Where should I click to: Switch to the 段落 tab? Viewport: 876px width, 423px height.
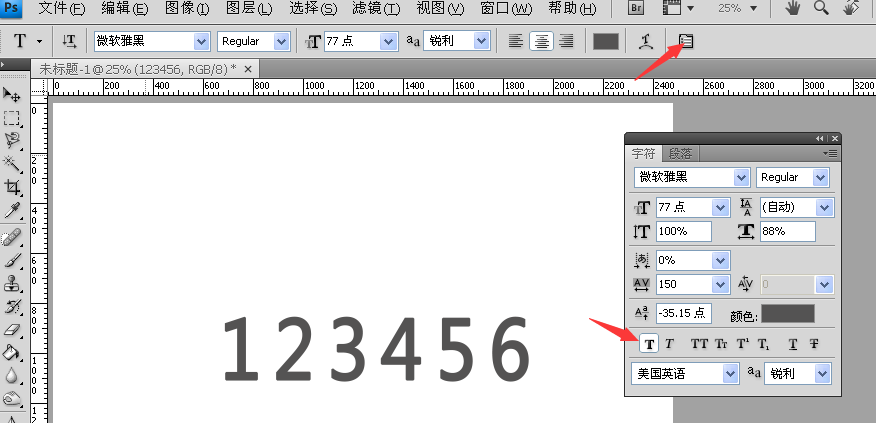(x=680, y=154)
